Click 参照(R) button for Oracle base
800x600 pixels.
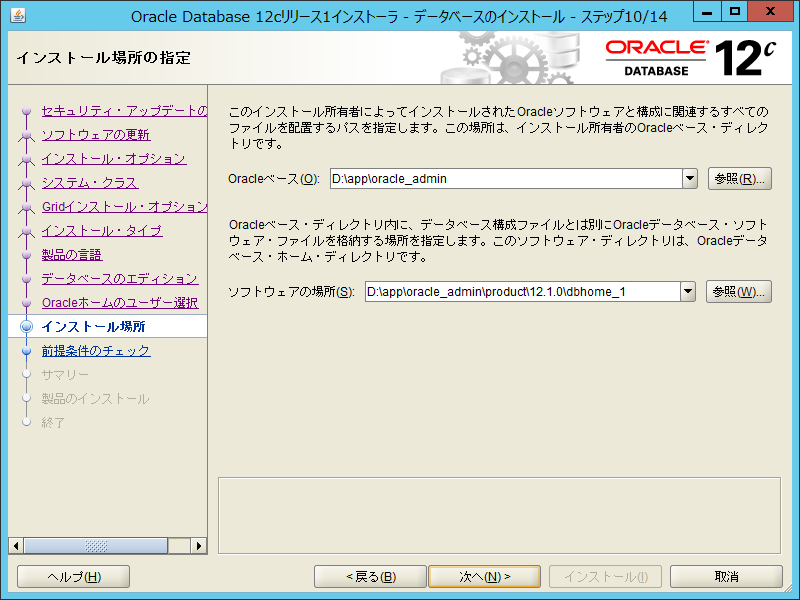(740, 179)
